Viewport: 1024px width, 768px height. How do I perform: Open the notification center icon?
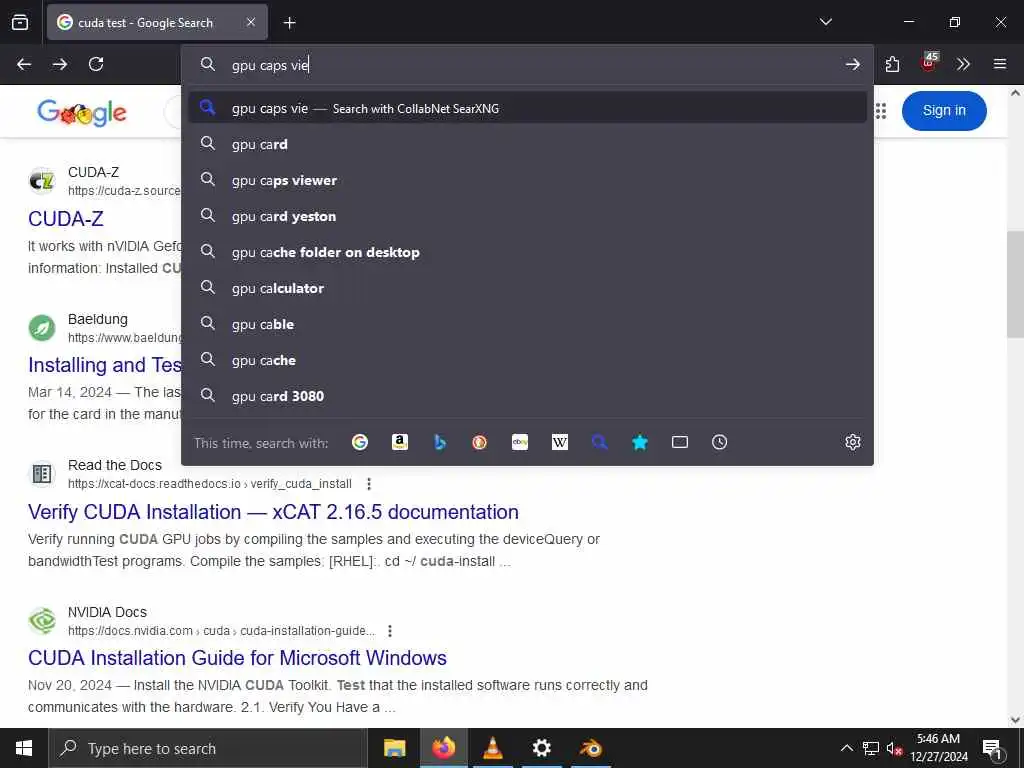coord(992,748)
